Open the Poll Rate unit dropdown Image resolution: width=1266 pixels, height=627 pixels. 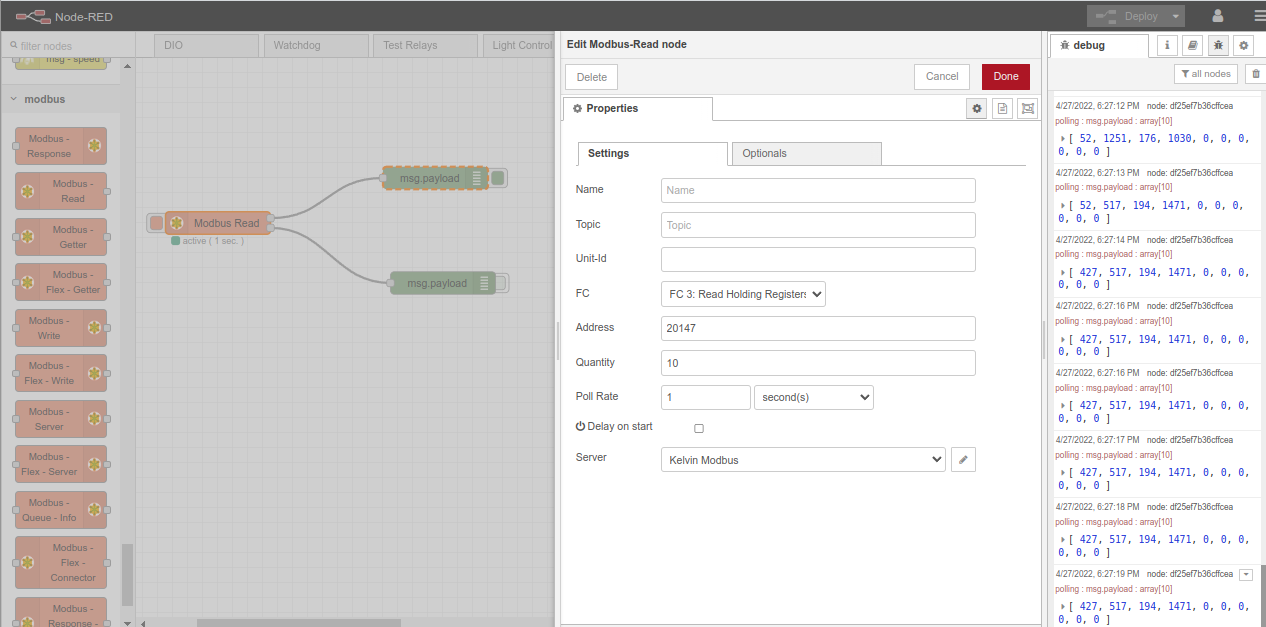click(x=813, y=397)
